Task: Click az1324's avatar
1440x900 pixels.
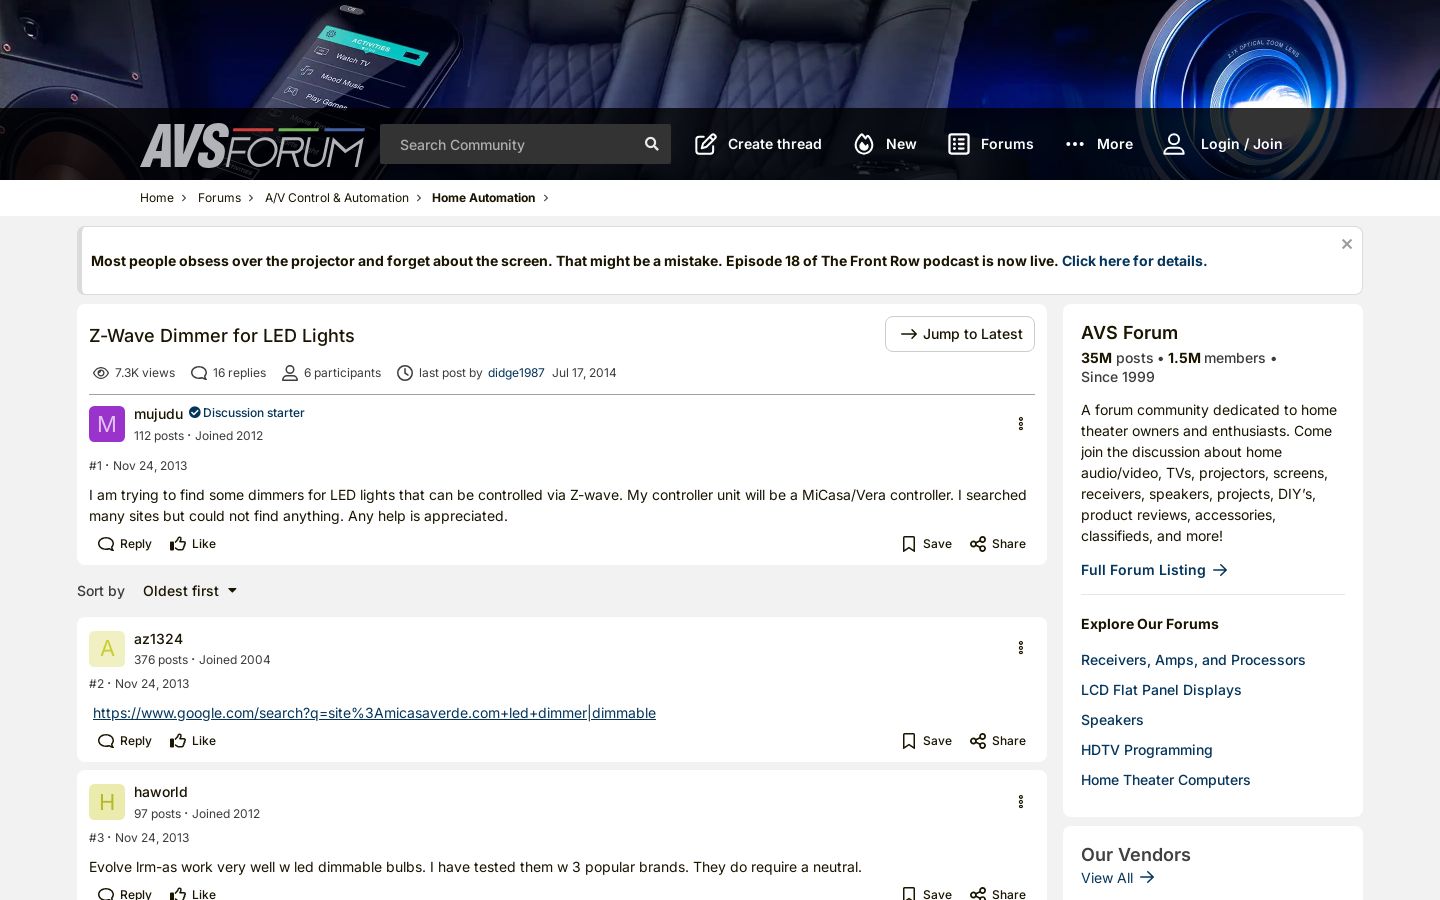Action: point(107,649)
